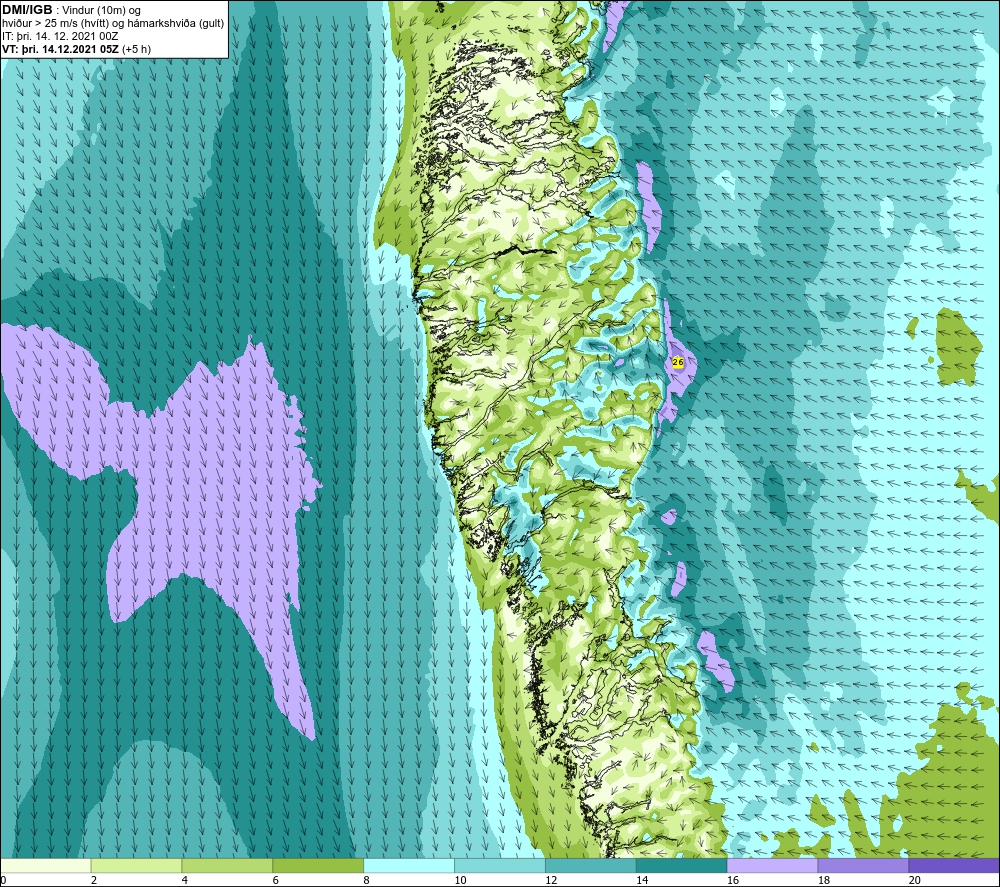
Task: Click the scale label 20
Action: tap(914, 880)
